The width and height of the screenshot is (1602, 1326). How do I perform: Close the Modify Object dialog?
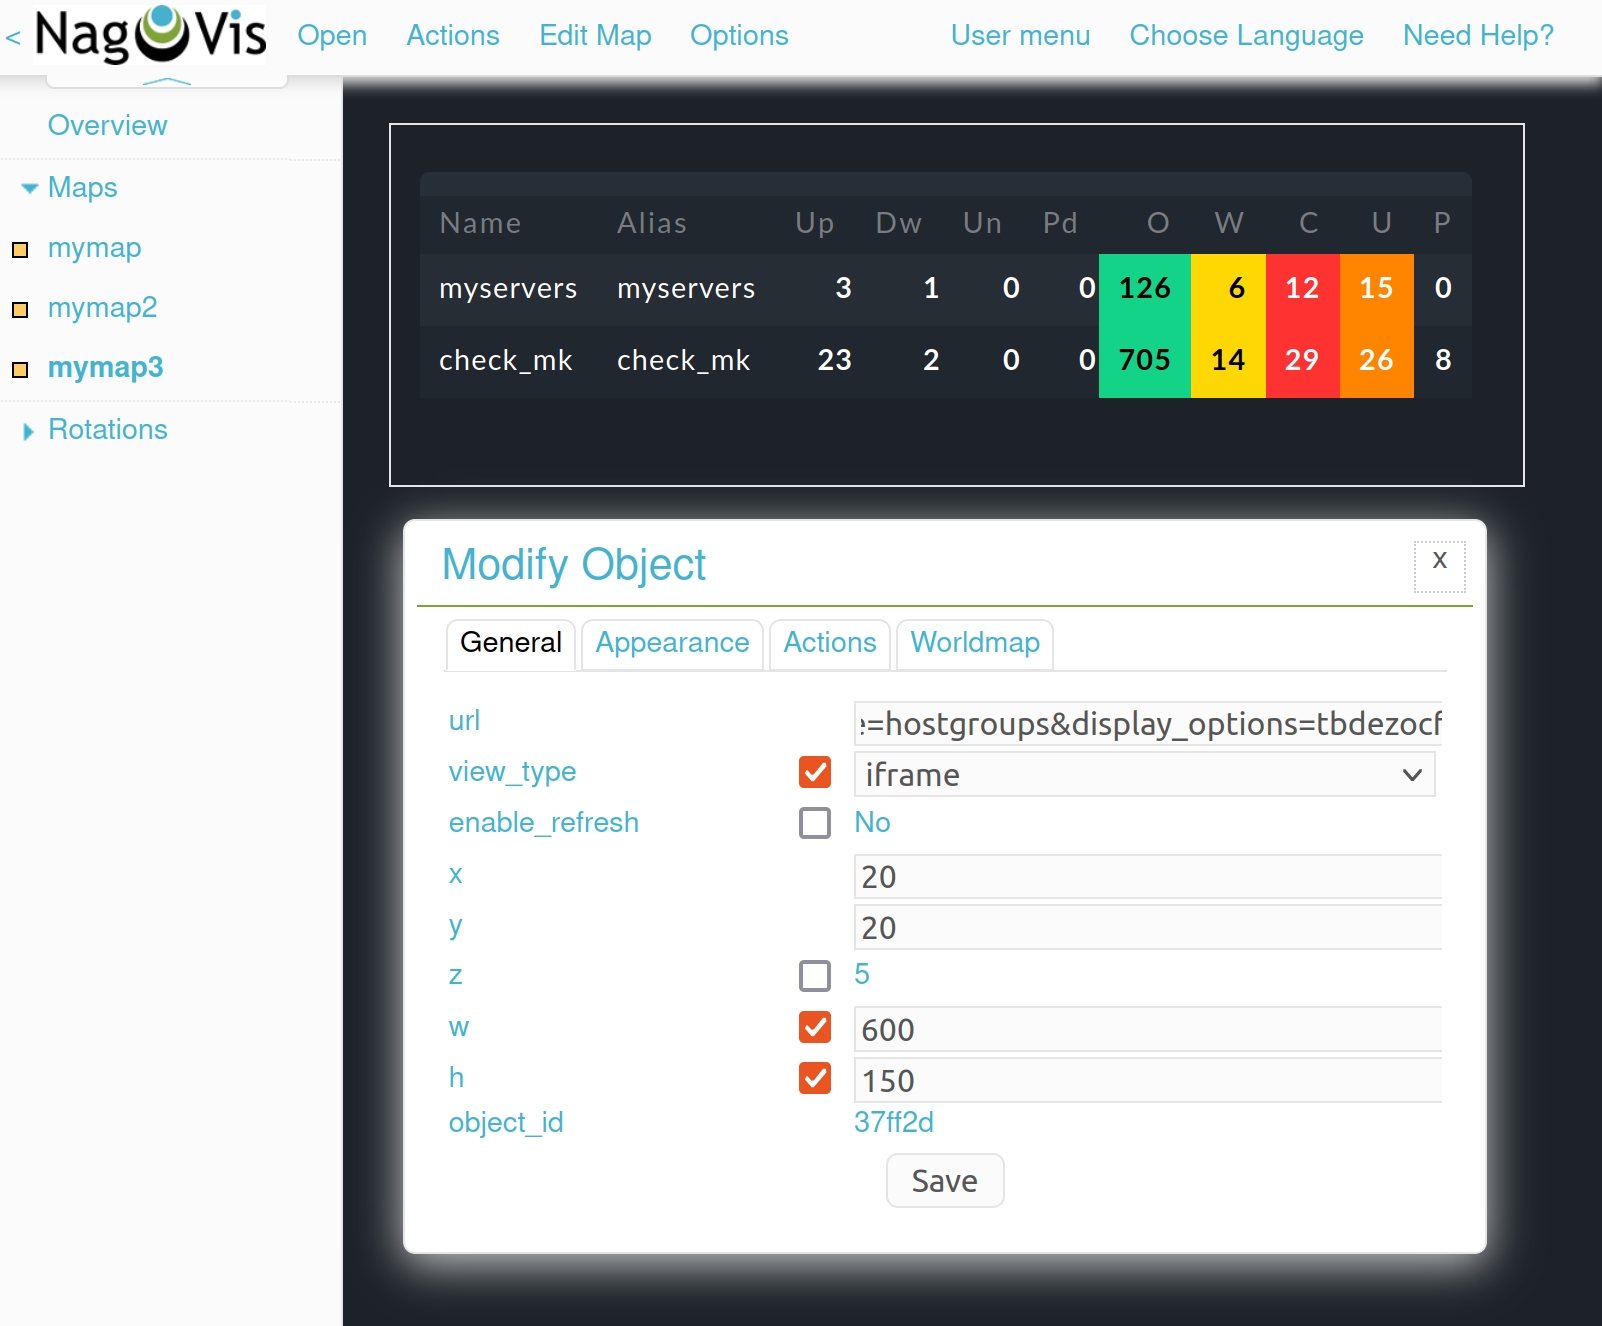coord(1440,566)
